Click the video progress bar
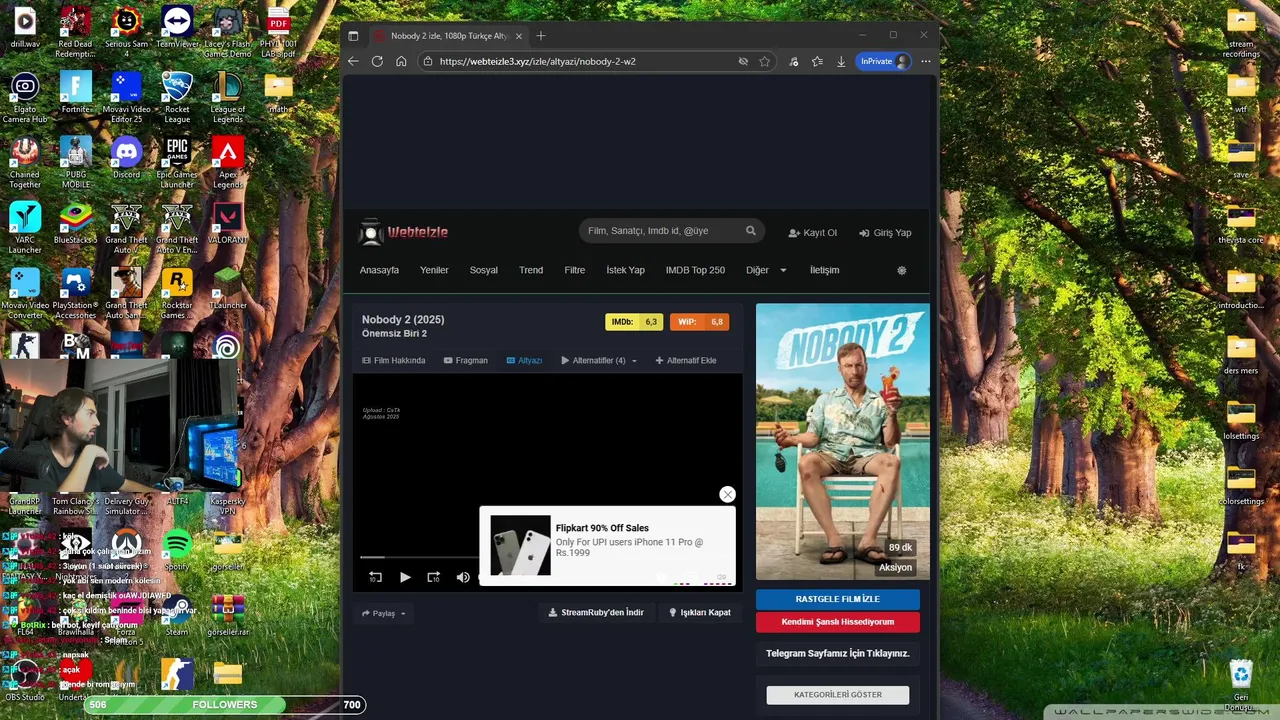 420,557
